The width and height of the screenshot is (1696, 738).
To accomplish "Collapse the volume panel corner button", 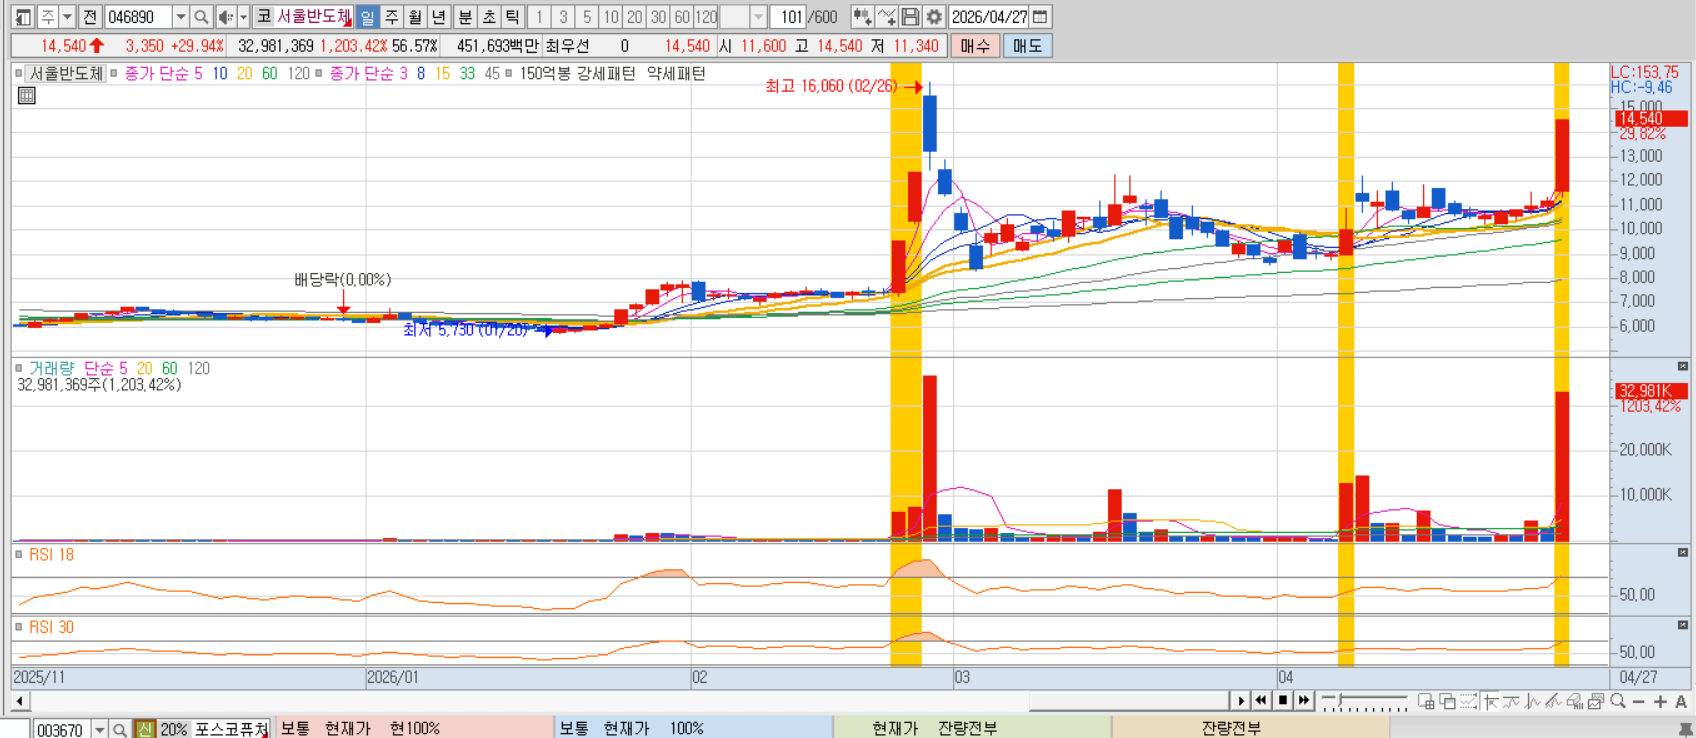I will point(1683,366).
